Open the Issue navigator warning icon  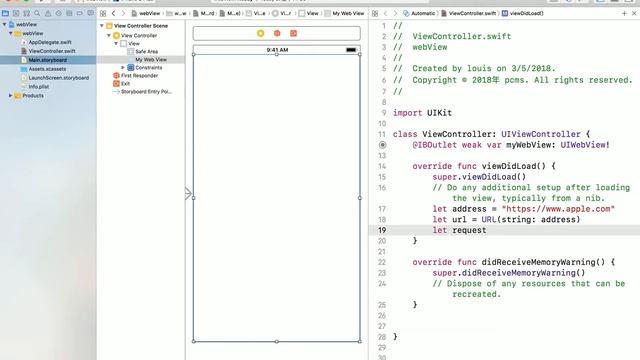coord(48,13)
